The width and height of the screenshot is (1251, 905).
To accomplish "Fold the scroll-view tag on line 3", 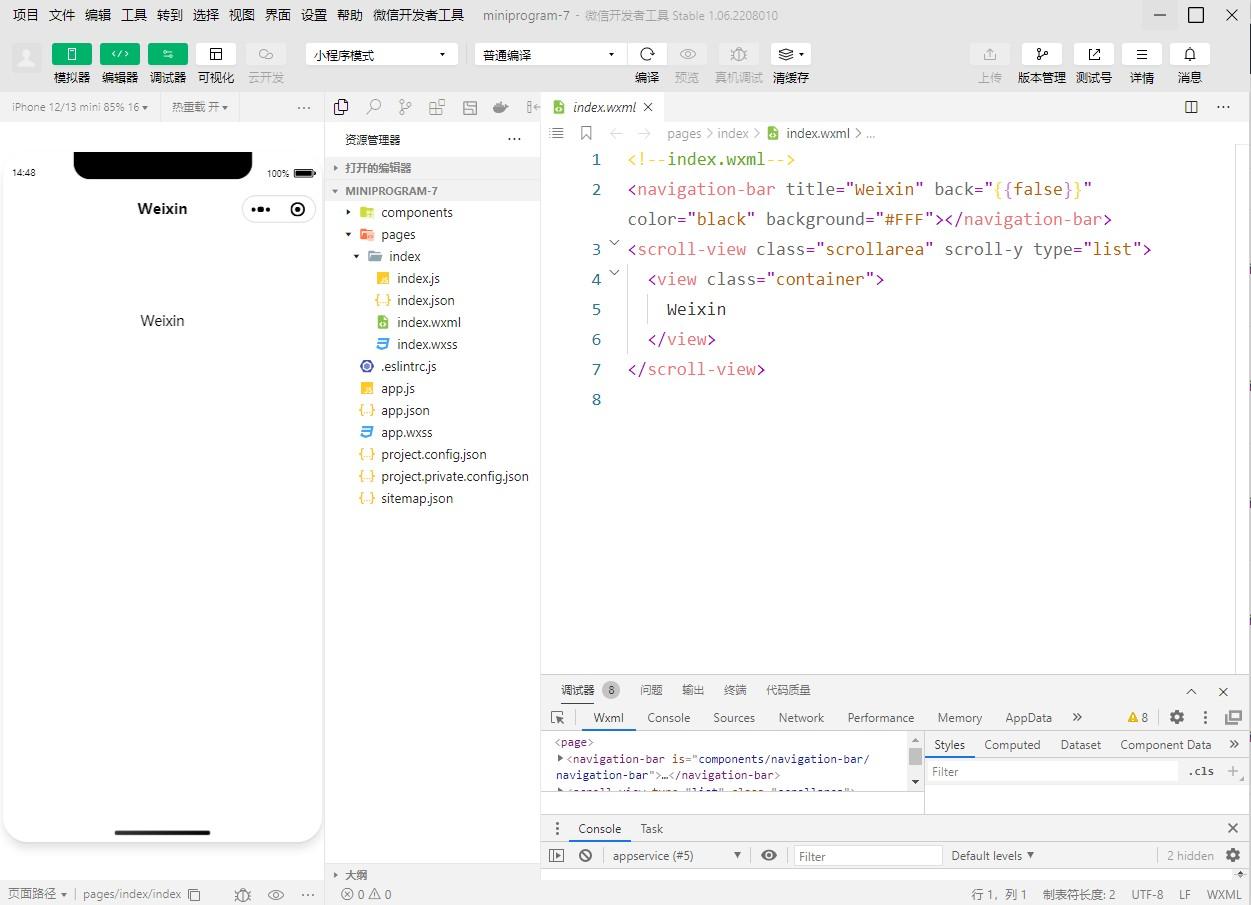I will [614, 242].
